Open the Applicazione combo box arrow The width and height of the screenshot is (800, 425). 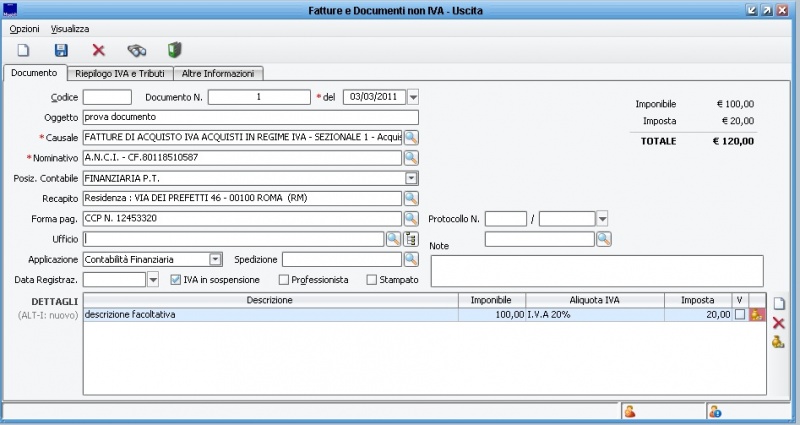click(215, 259)
